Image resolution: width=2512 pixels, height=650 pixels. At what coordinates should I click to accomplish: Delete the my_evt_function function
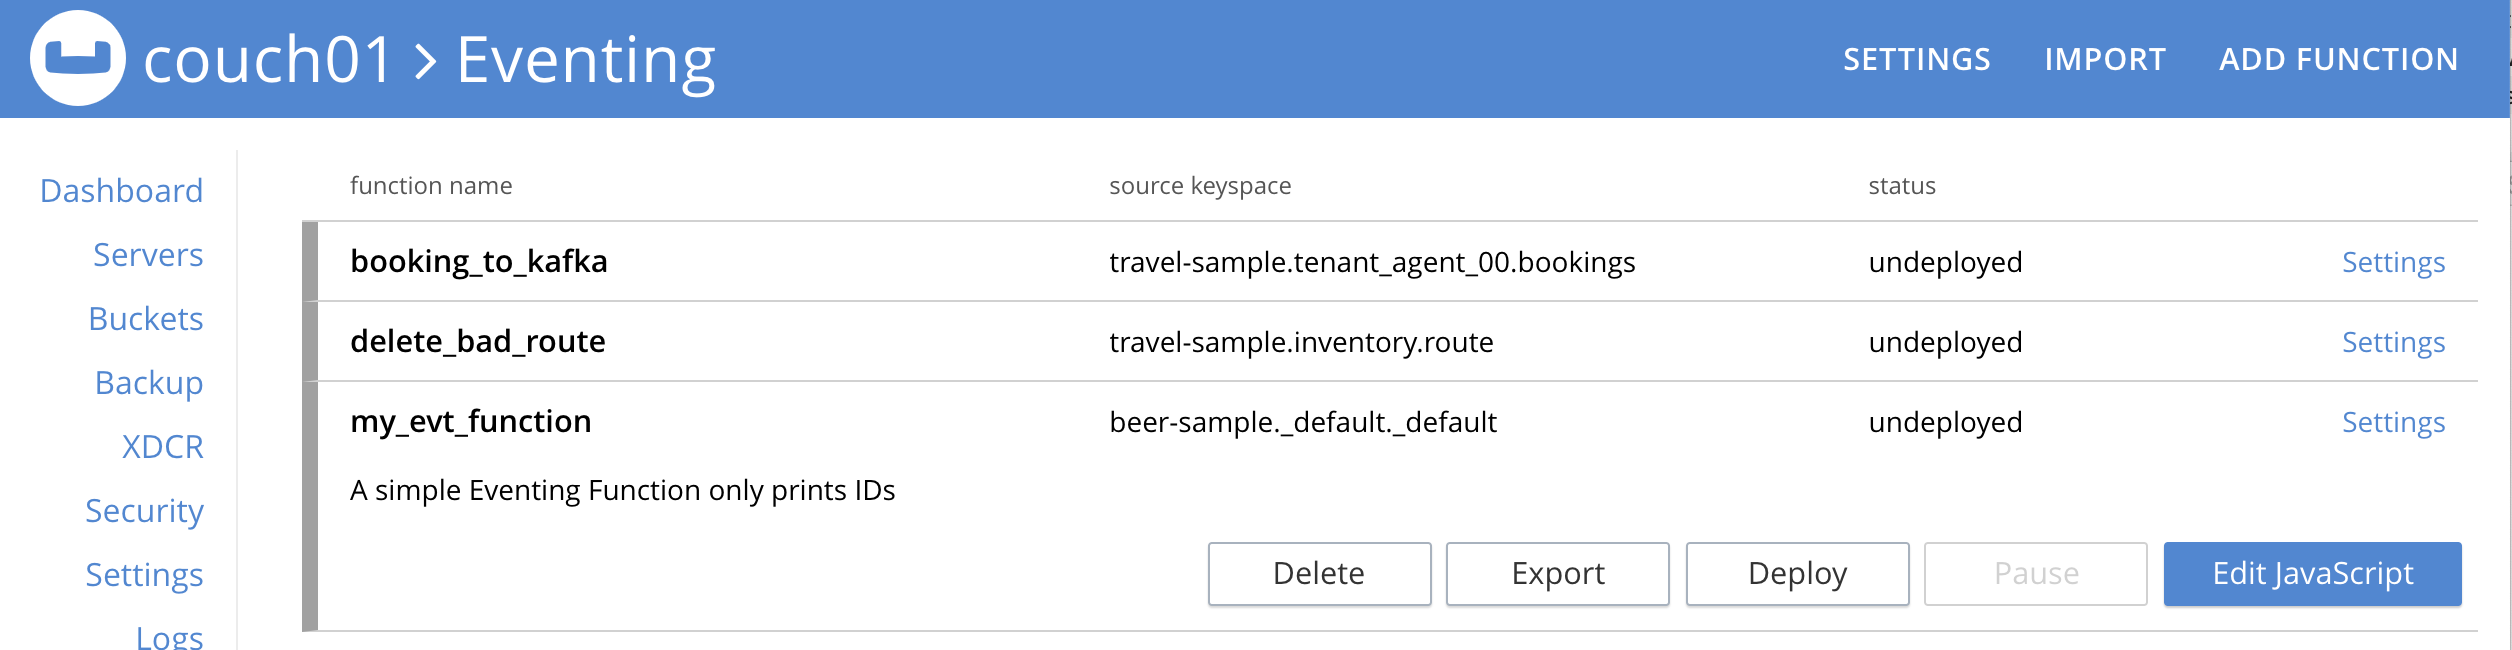pos(1319,573)
